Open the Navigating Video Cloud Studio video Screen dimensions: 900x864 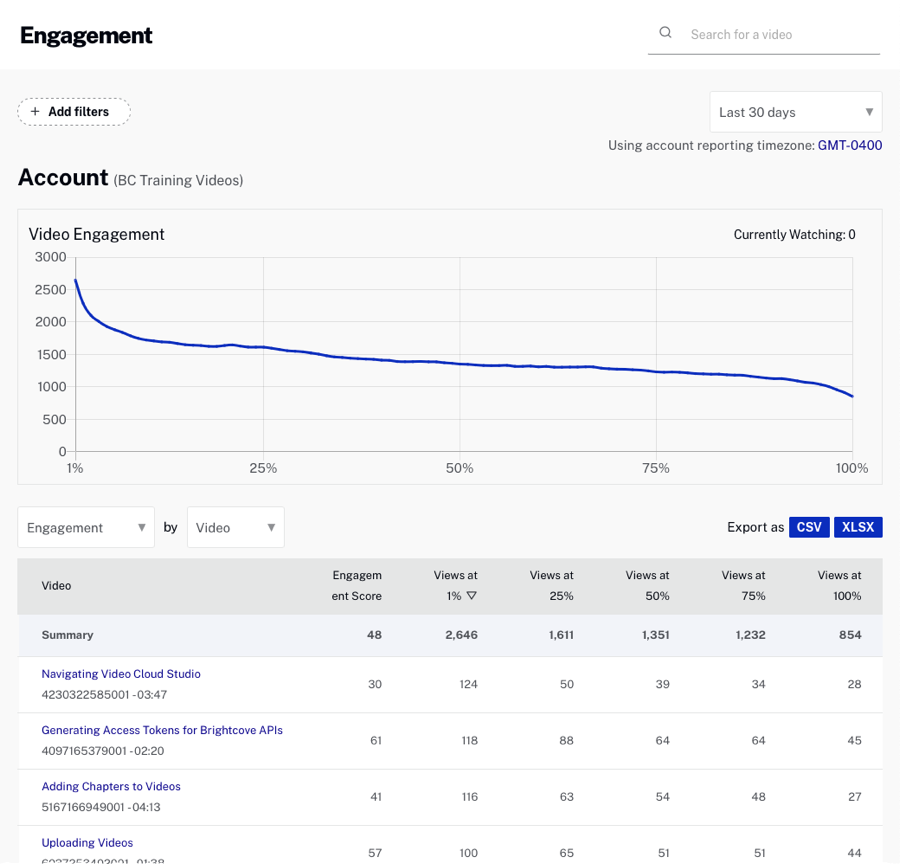pos(120,673)
